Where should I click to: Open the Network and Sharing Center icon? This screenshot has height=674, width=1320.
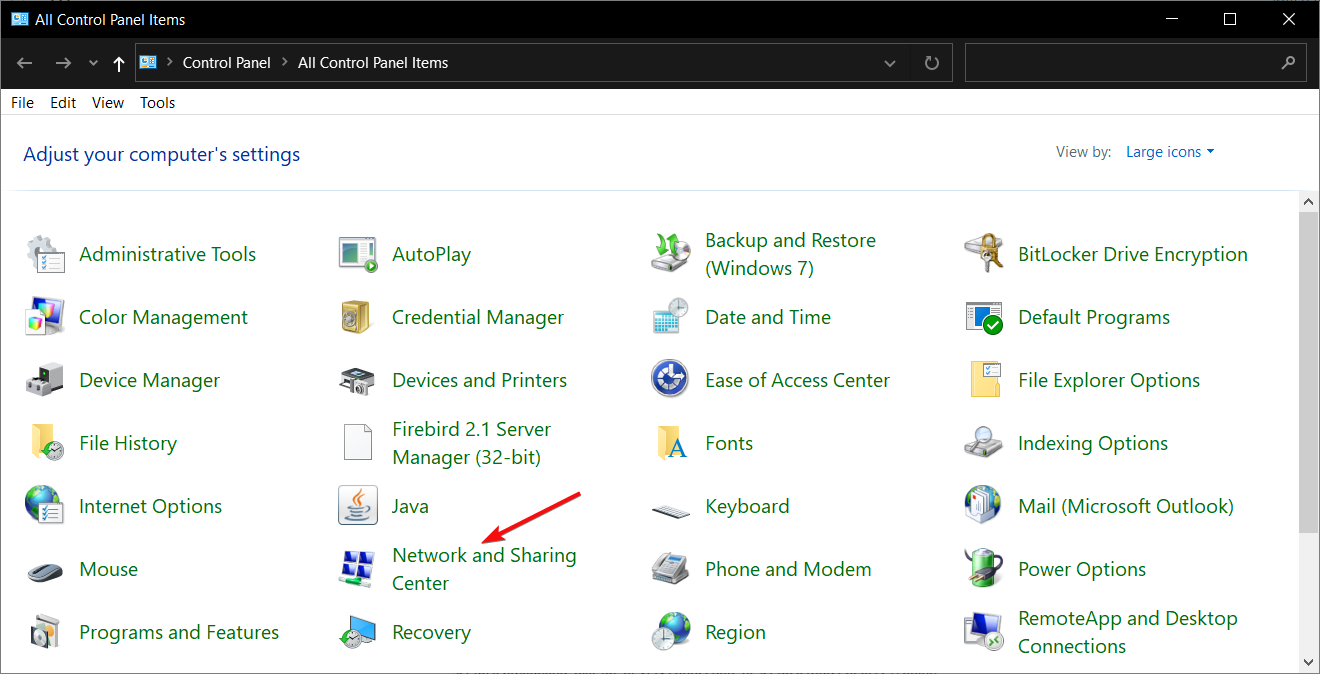click(x=357, y=570)
